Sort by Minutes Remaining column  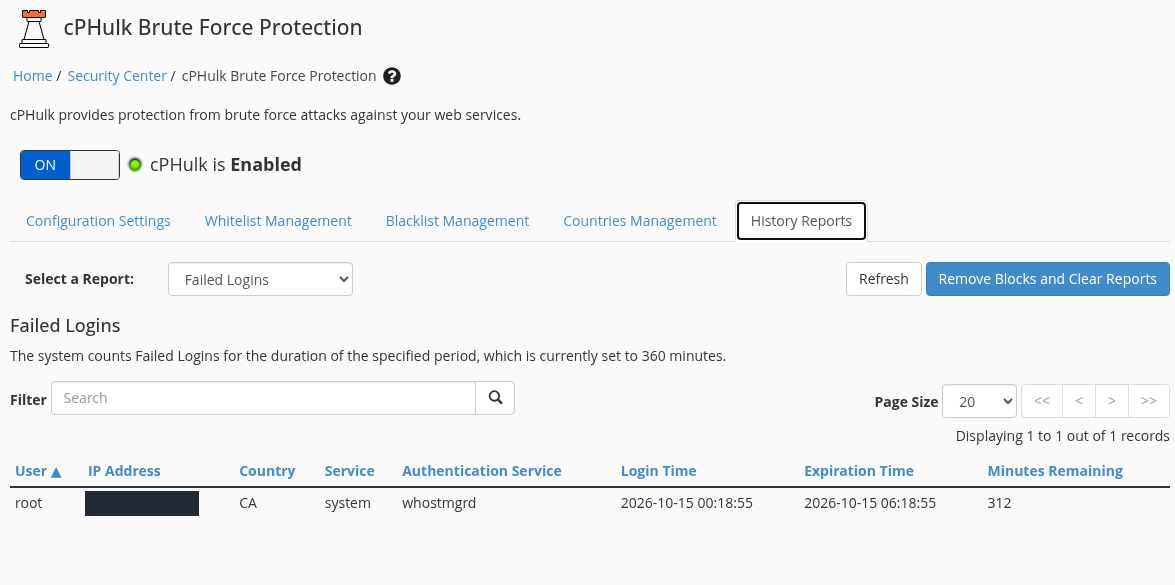point(1055,471)
